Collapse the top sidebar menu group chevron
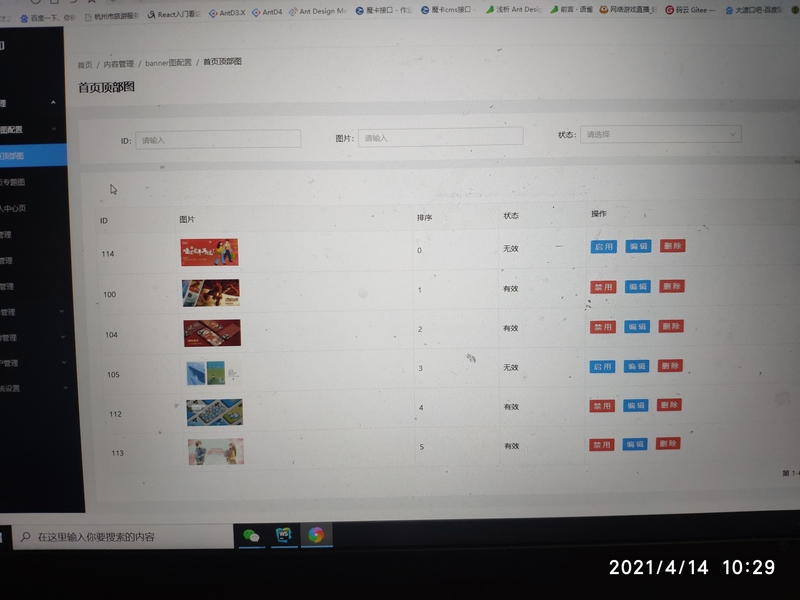Viewport: 800px width, 600px height. click(53, 103)
